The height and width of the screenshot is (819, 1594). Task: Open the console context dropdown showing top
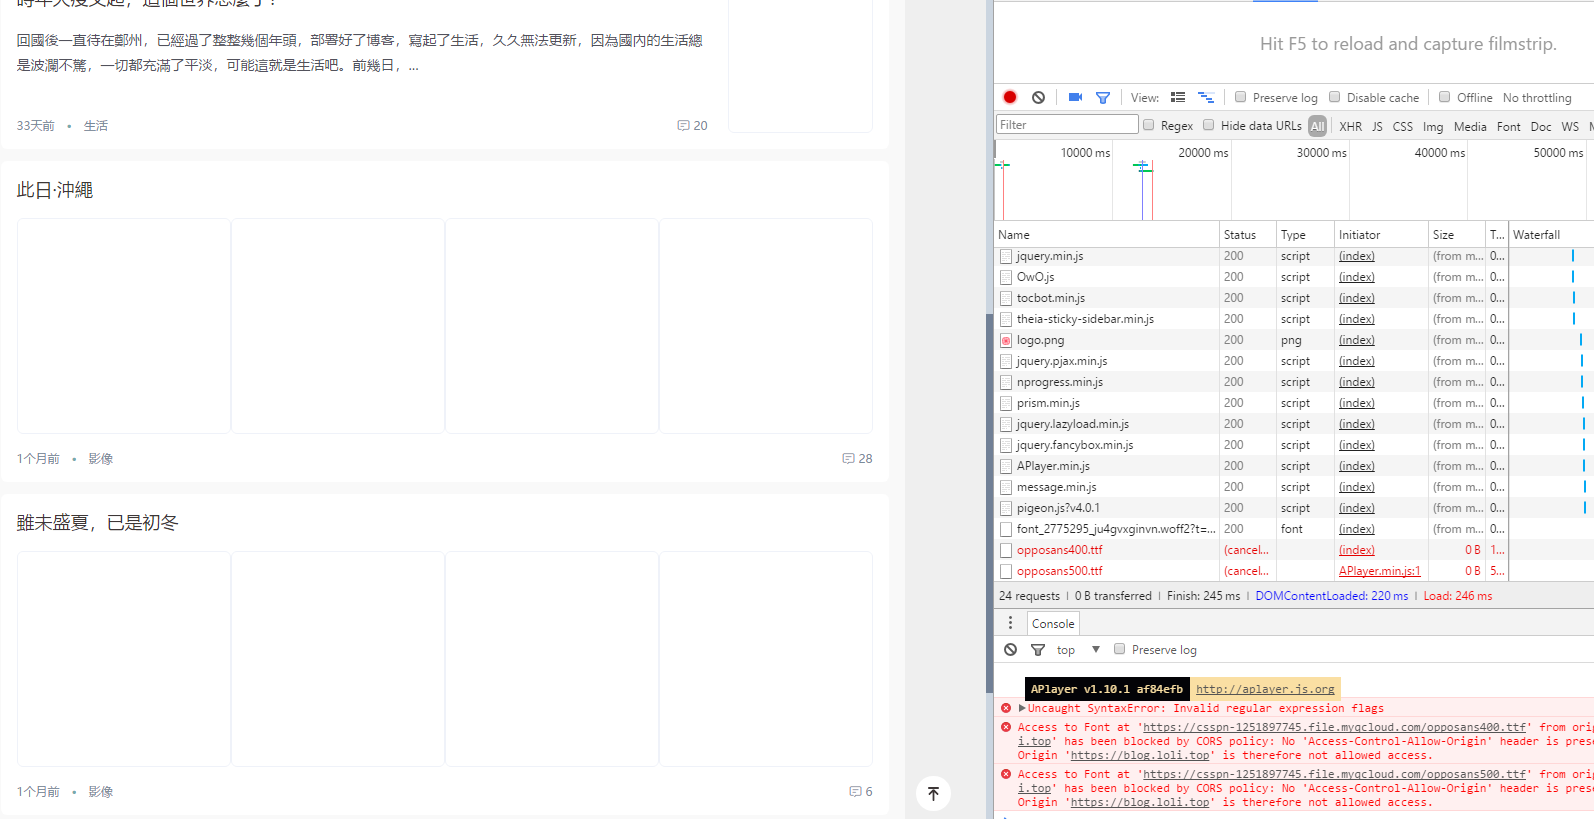click(1078, 650)
